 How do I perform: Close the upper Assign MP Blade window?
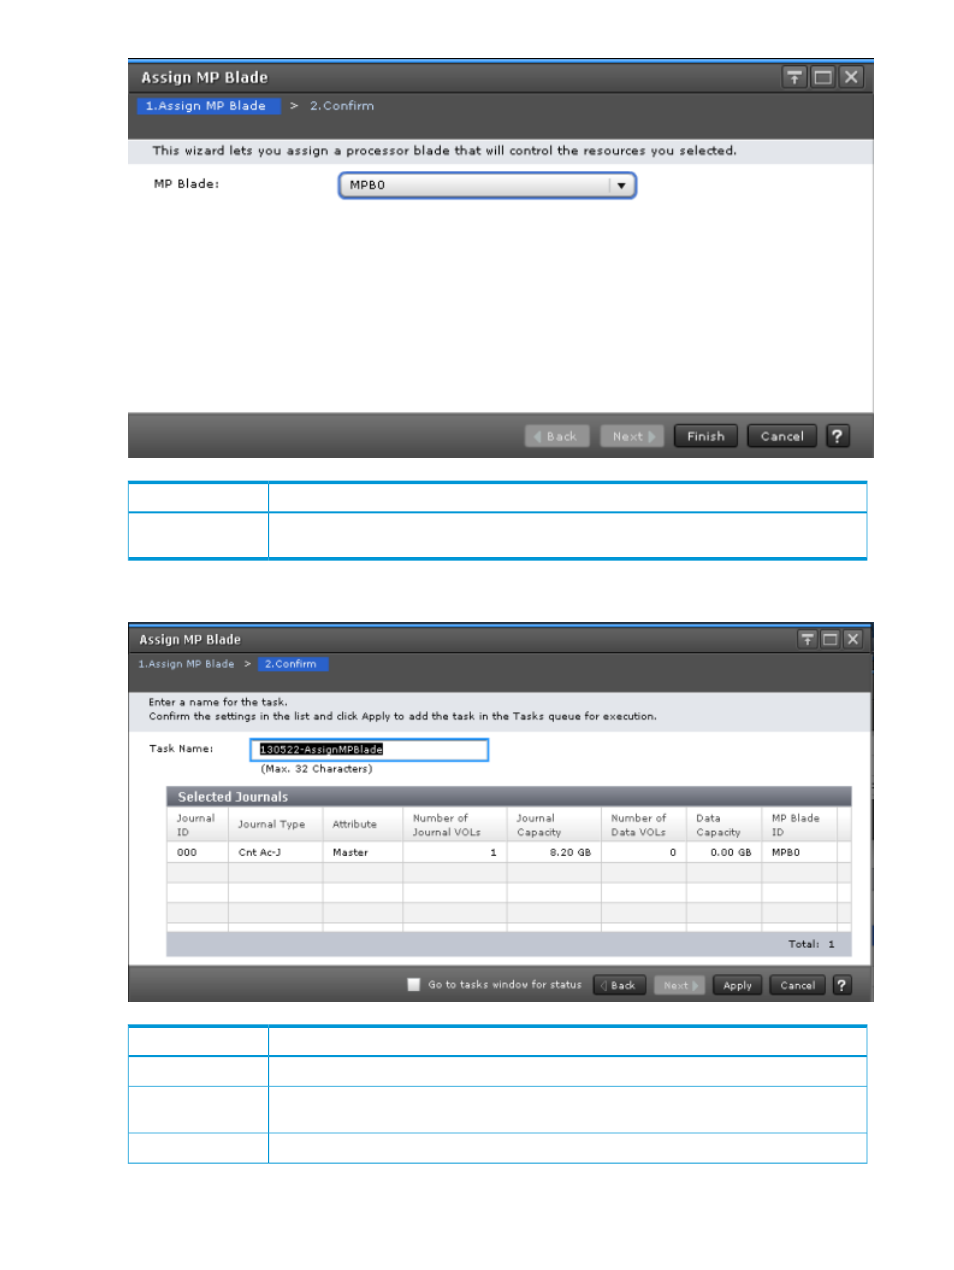(851, 77)
